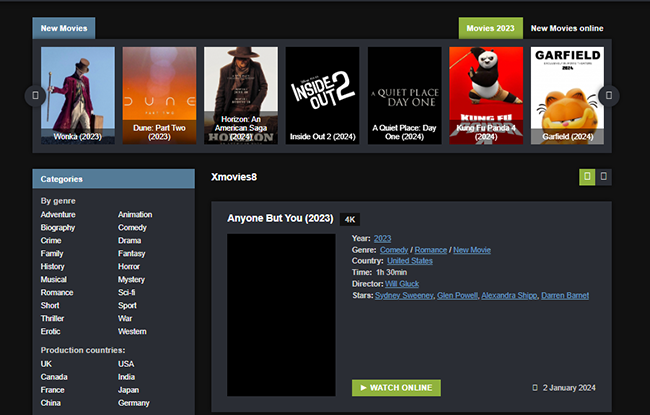Open the Dune: Part Two poster

click(x=159, y=95)
